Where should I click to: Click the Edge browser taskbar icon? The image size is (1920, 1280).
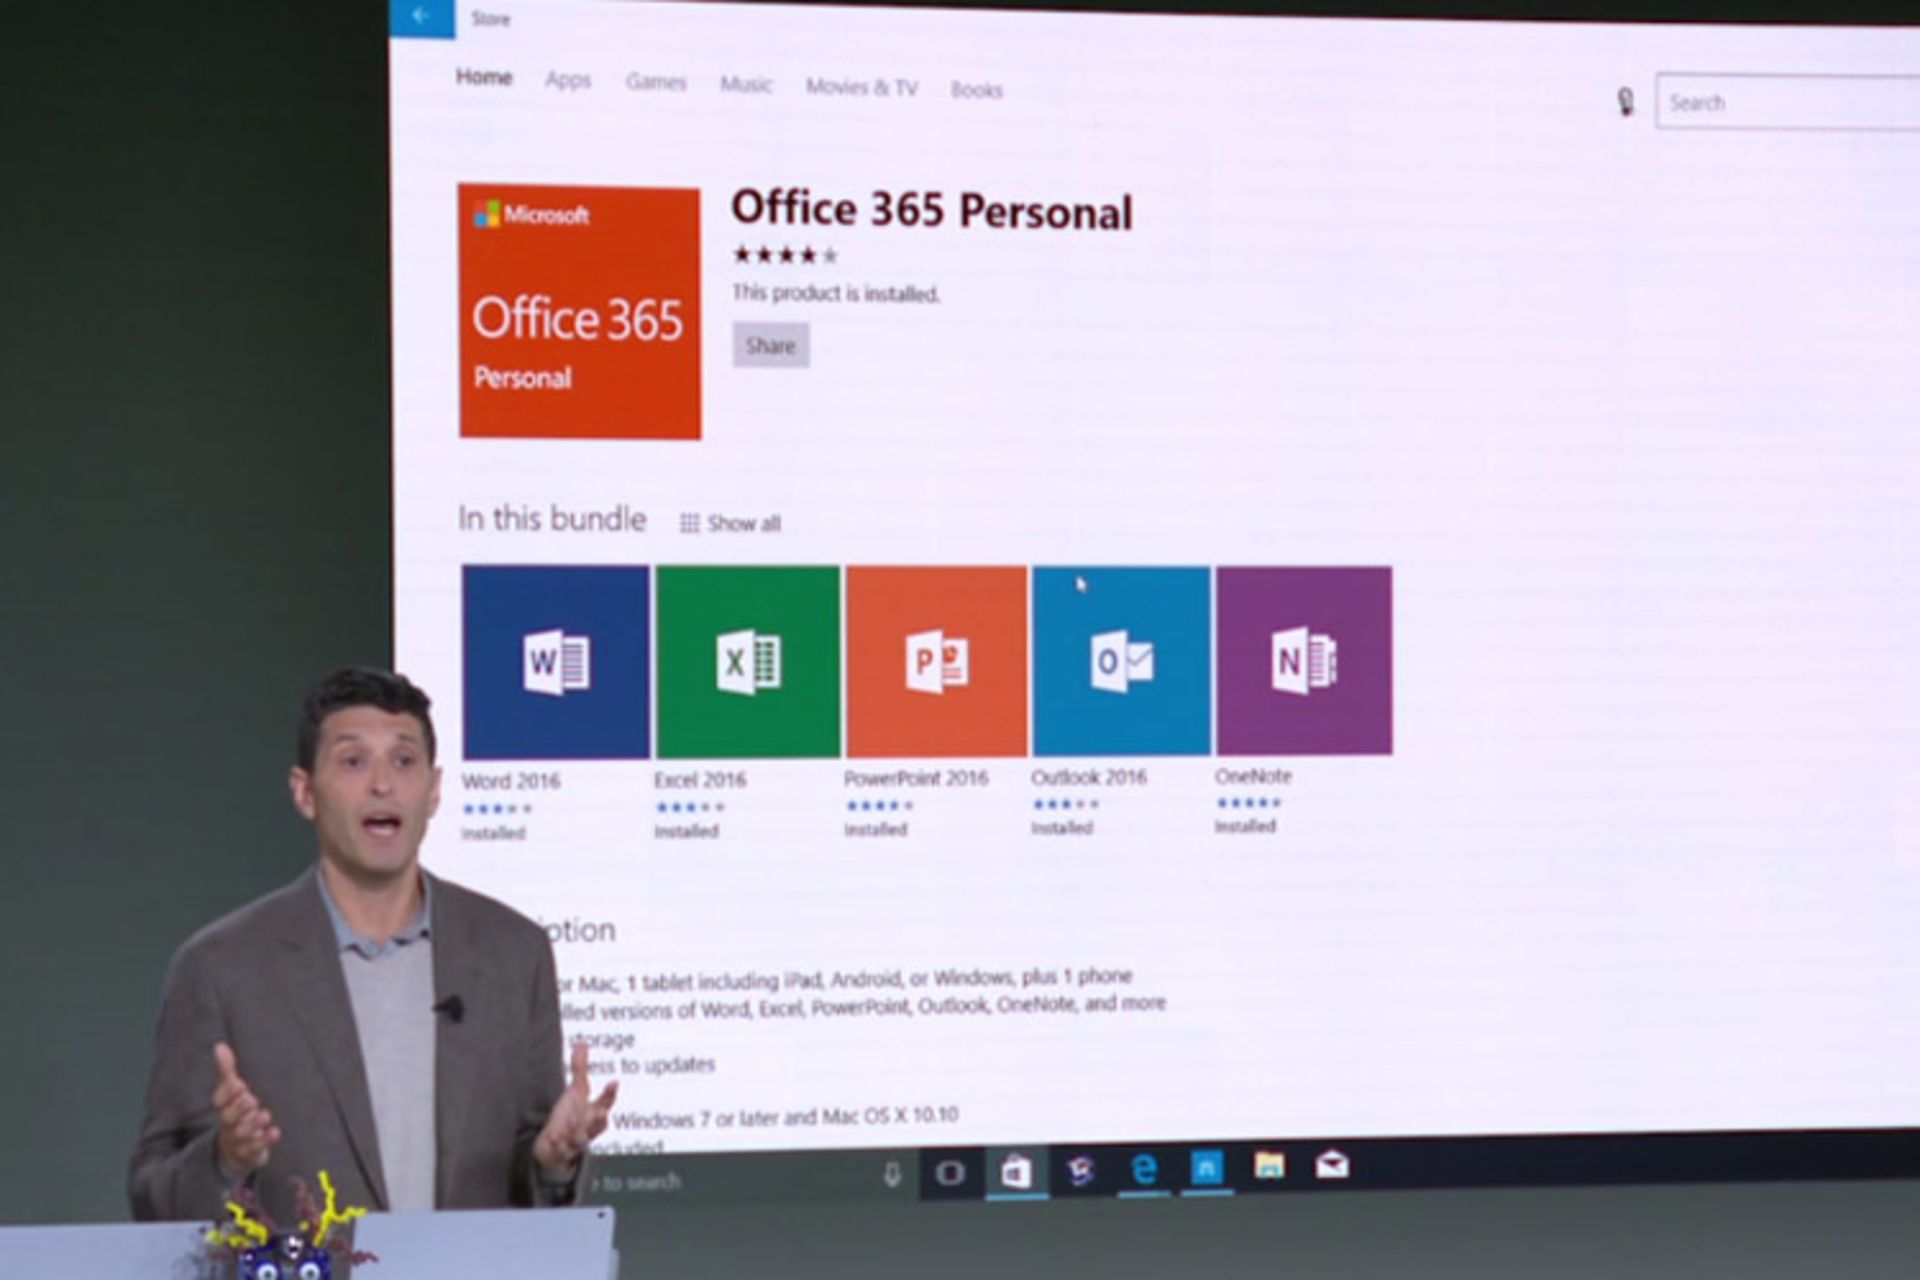[1143, 1168]
